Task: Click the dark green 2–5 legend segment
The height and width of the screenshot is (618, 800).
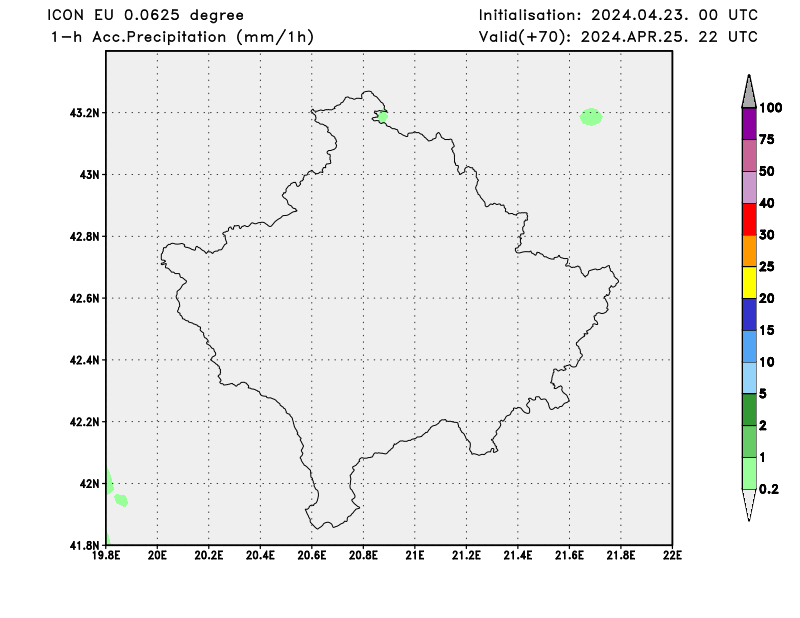Action: 749,409
